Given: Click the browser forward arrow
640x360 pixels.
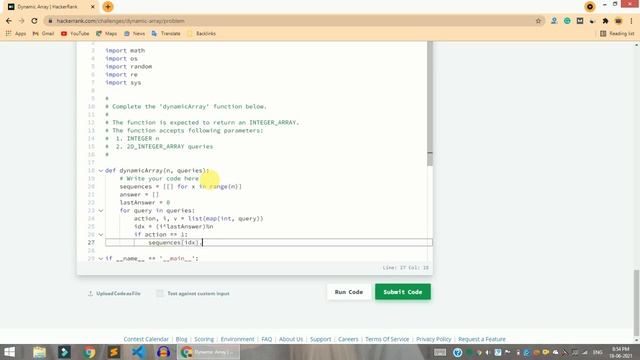Looking at the screenshot, I should click(21, 21).
